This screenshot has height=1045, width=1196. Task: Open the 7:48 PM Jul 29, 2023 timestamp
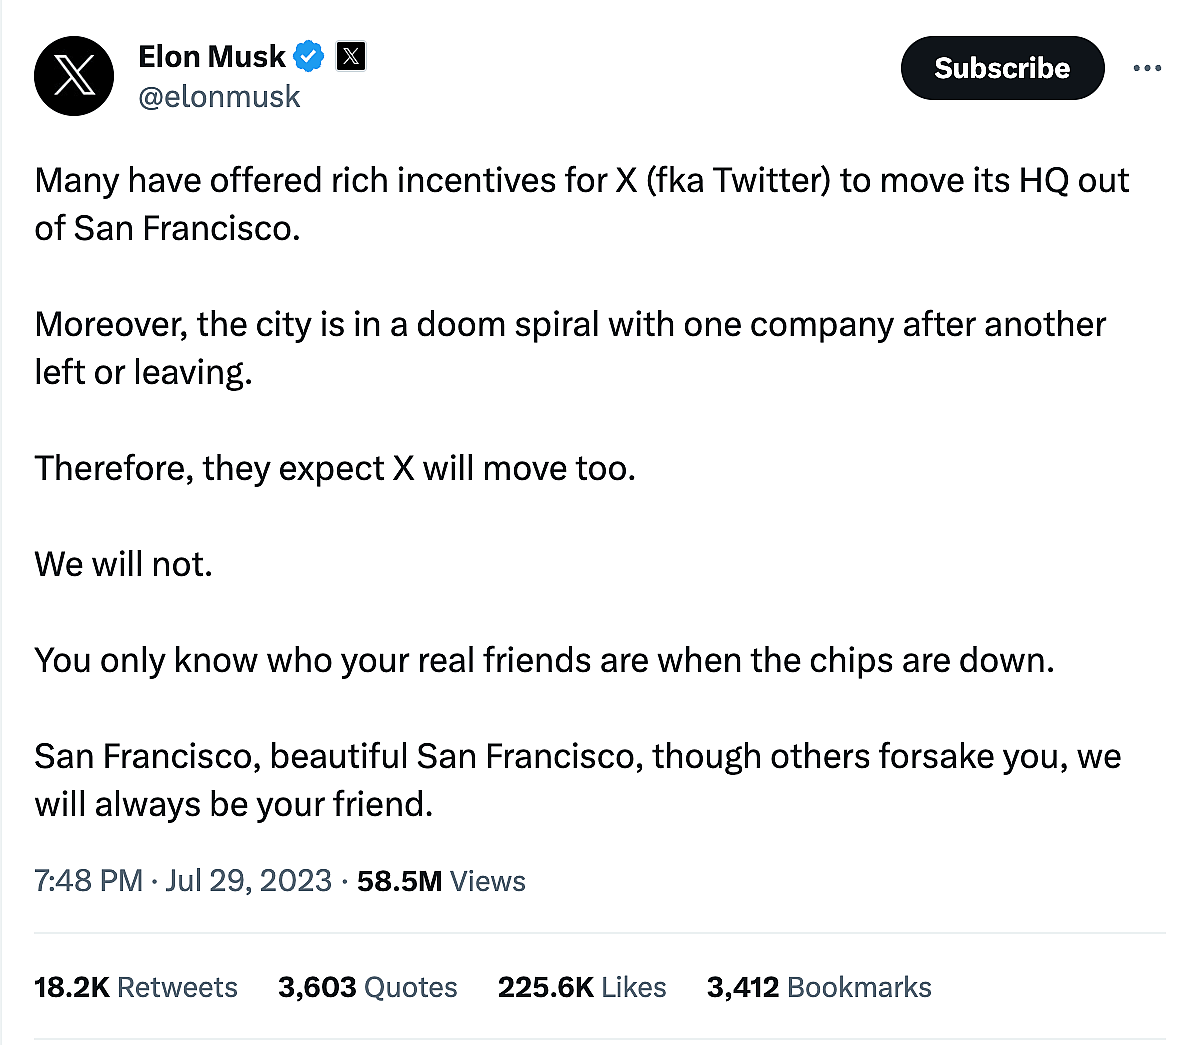183,881
